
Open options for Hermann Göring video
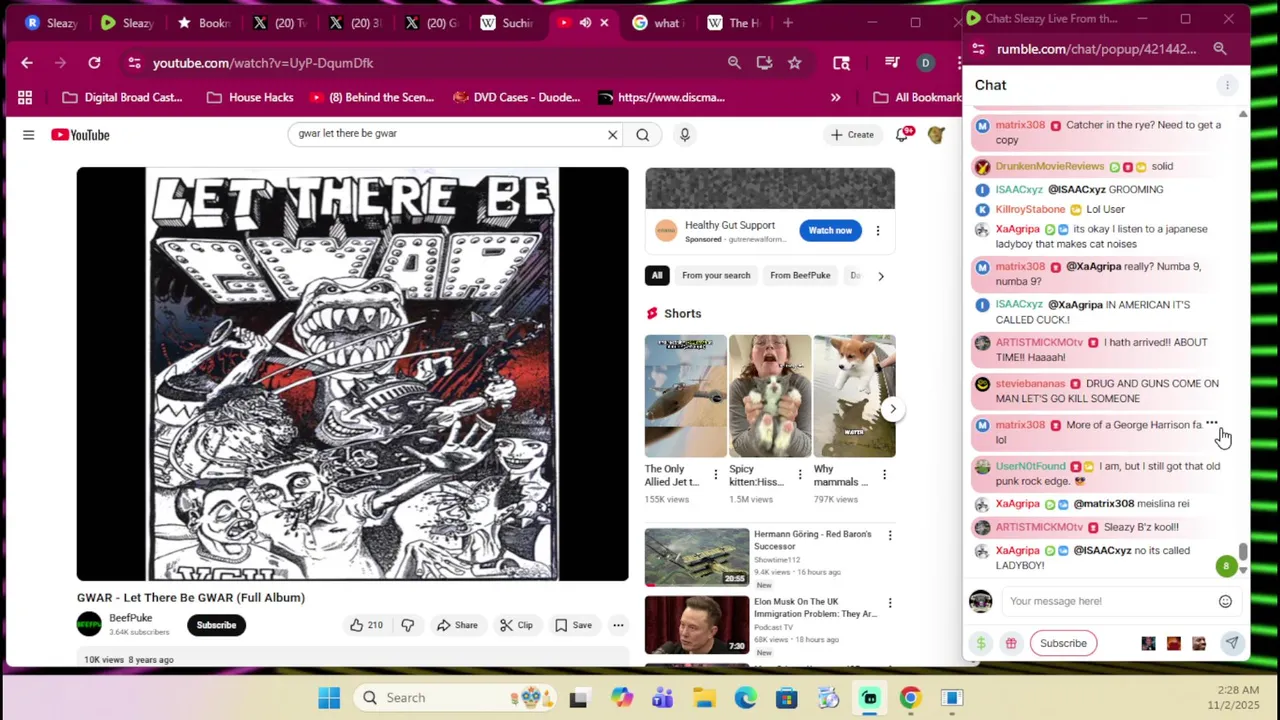click(x=889, y=535)
